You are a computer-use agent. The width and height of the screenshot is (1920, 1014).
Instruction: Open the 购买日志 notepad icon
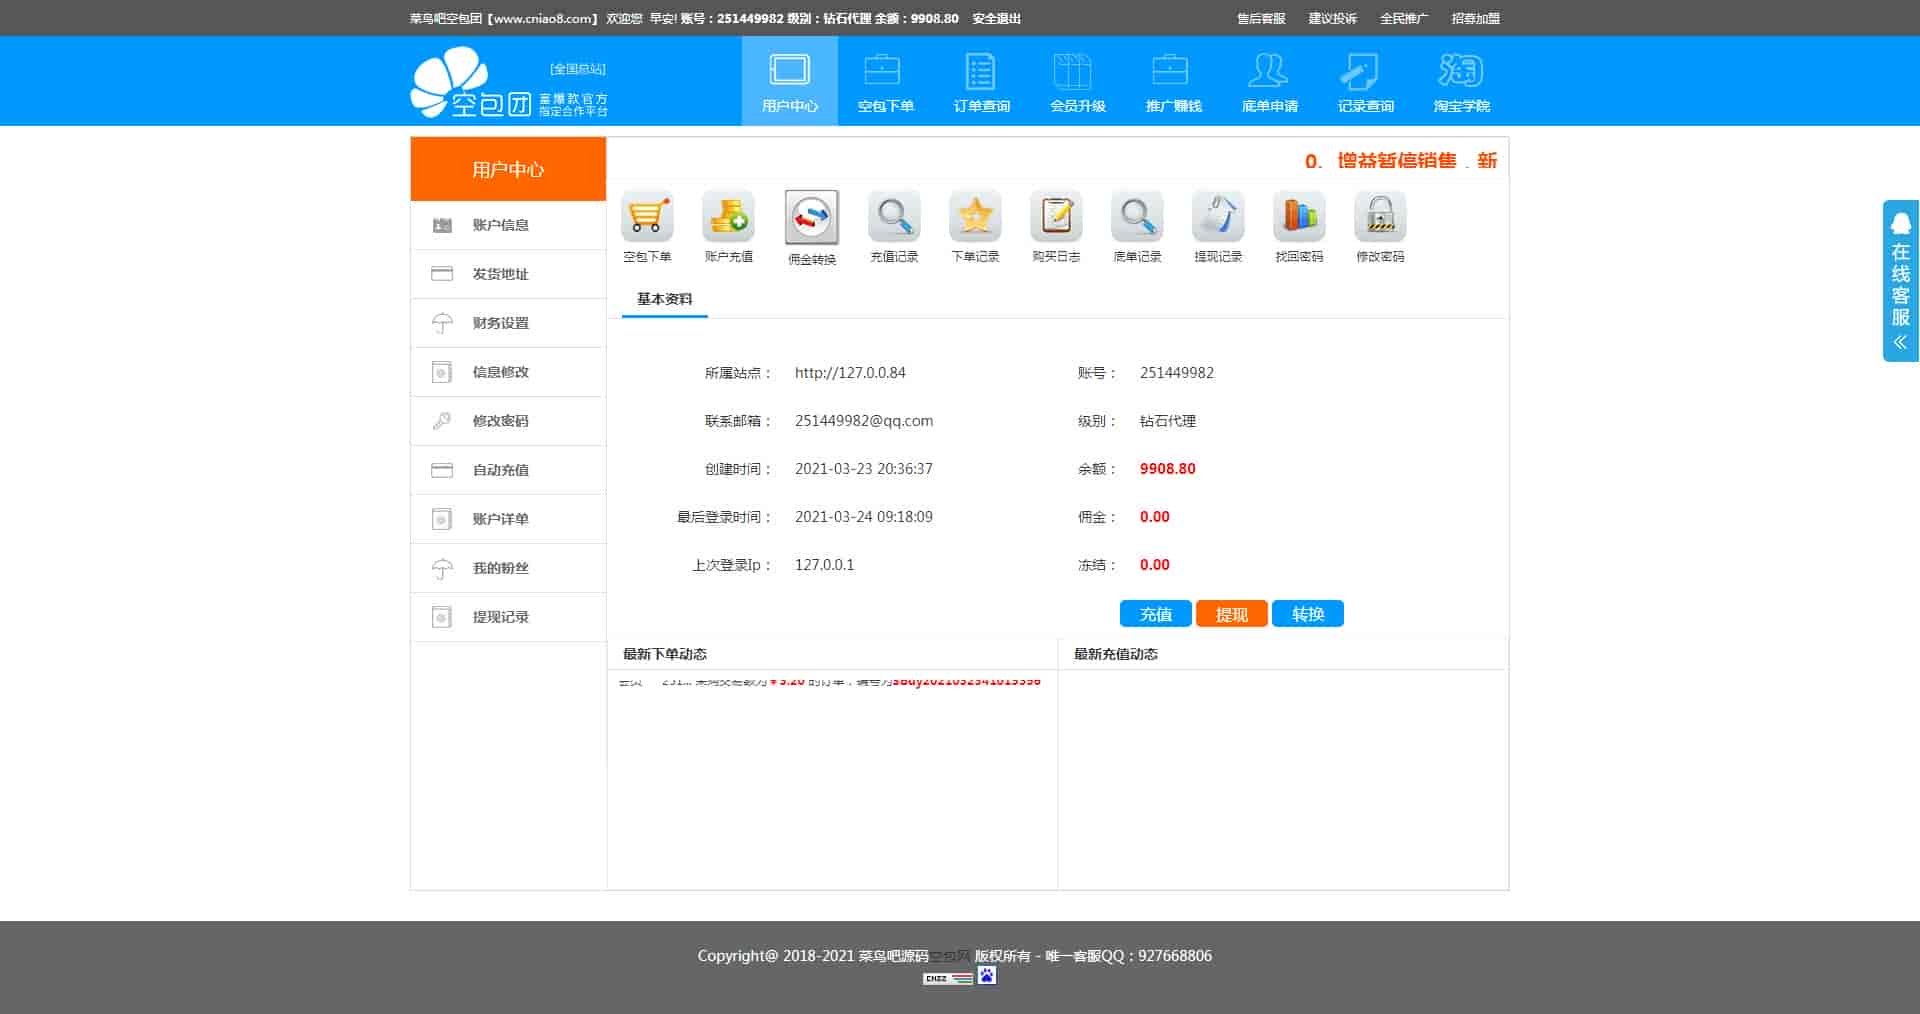pos(1056,217)
